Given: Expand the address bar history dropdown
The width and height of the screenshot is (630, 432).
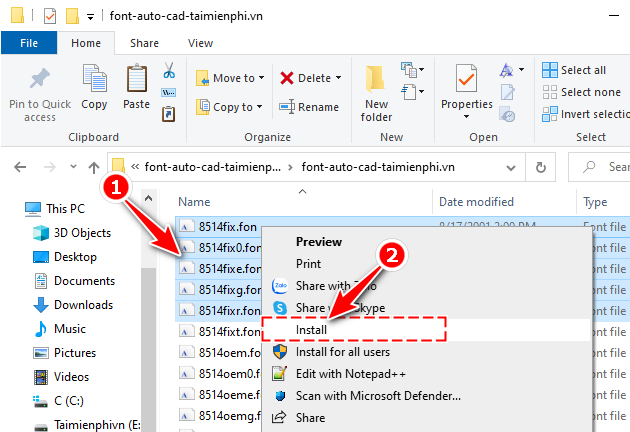Looking at the screenshot, I should 511,167.
